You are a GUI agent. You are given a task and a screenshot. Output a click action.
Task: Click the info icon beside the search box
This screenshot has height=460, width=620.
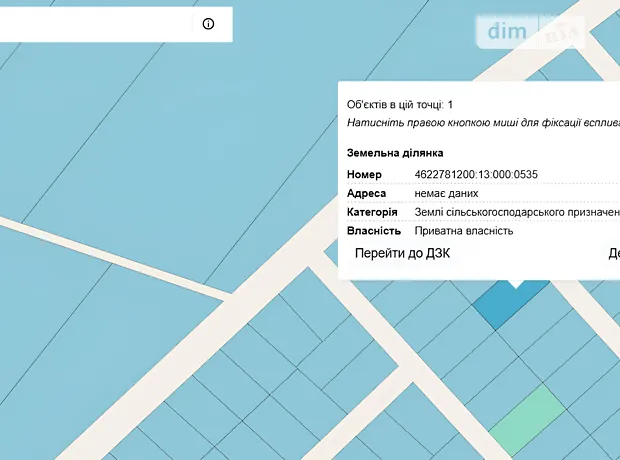point(208,24)
